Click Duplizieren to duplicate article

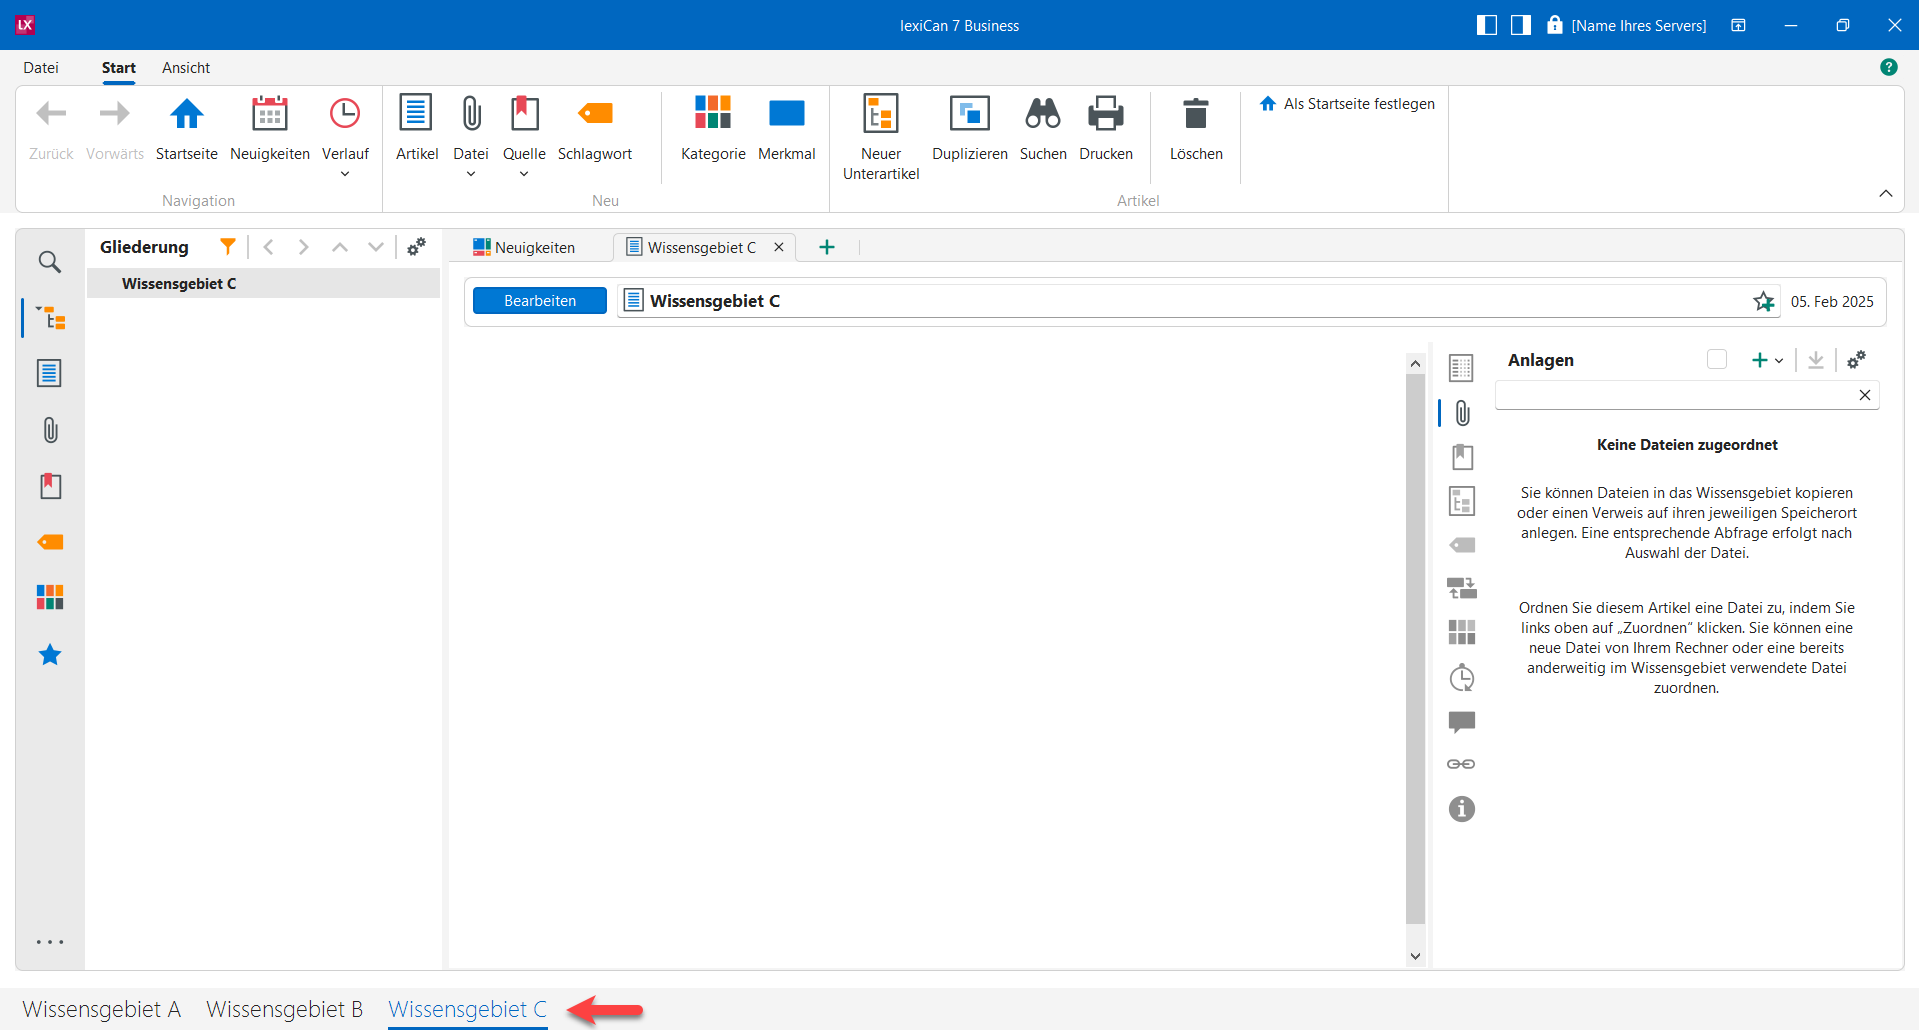969,115
